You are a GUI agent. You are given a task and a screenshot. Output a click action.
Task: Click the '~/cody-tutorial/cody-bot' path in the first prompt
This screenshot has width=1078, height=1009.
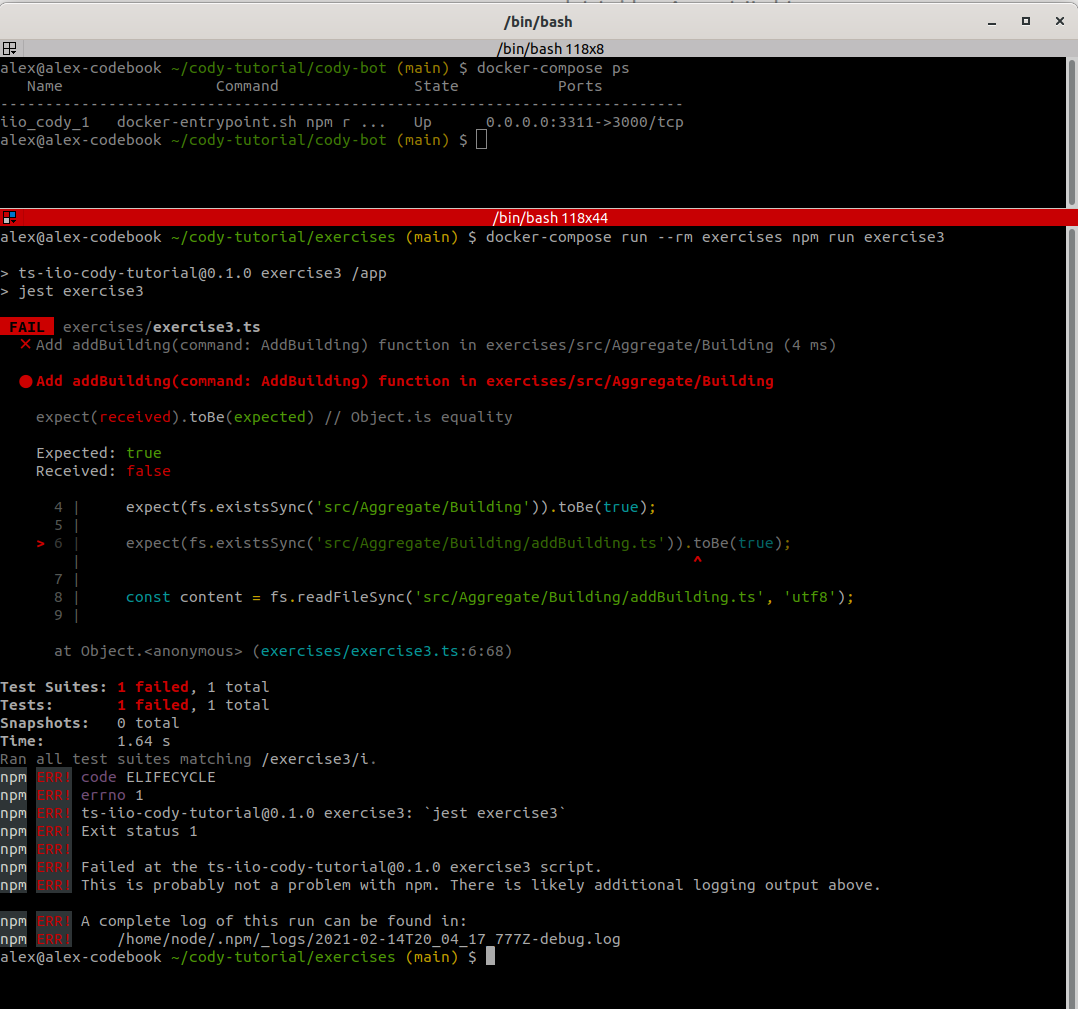tap(278, 68)
